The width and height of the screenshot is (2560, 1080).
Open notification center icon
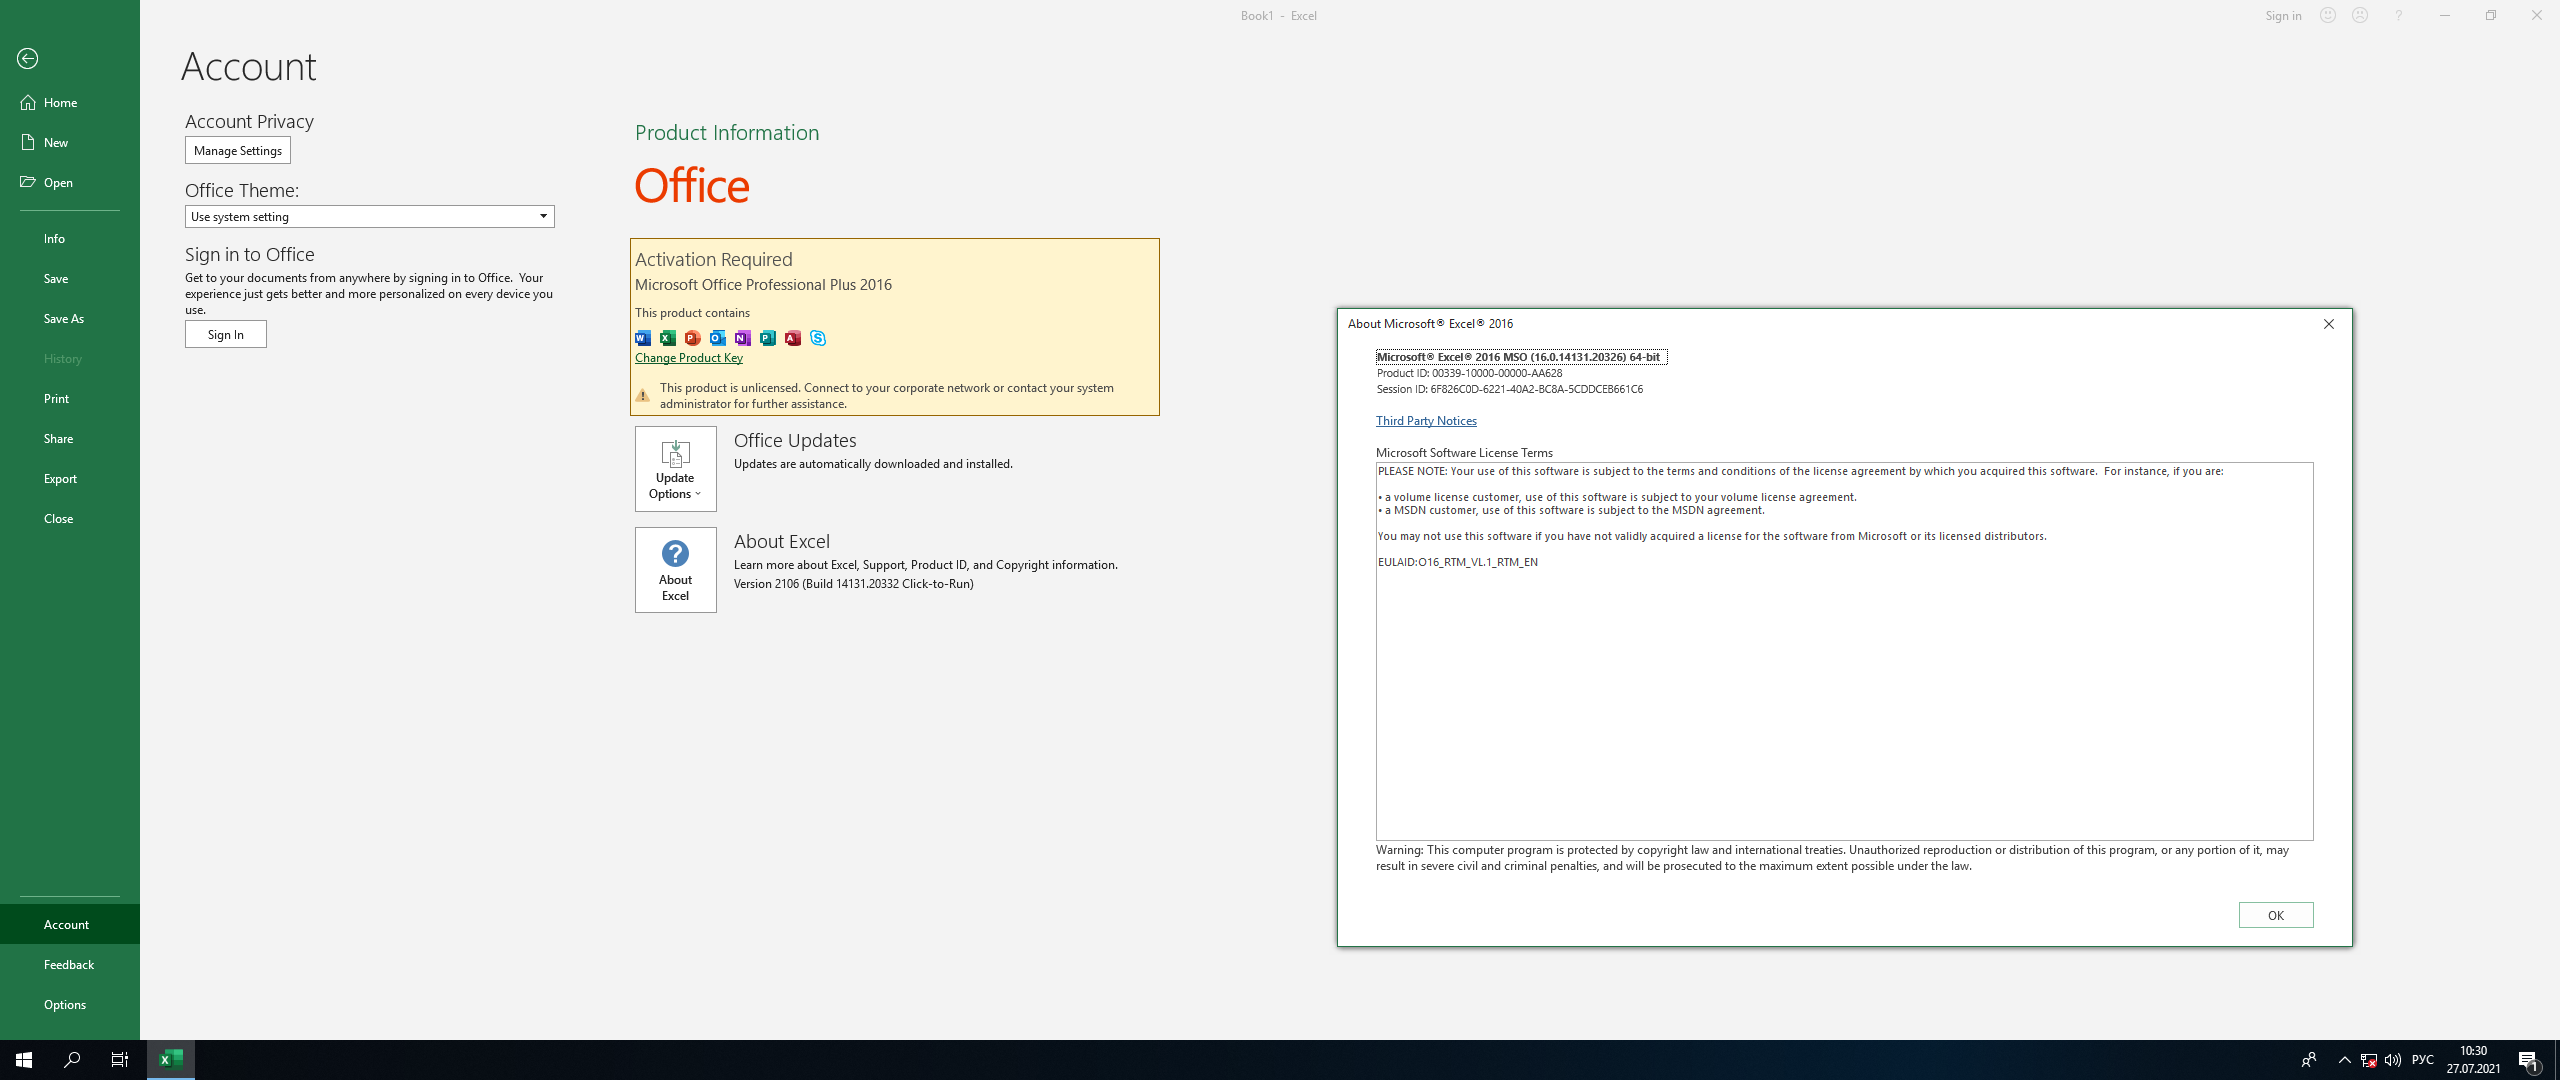pyautogui.click(x=2529, y=1060)
